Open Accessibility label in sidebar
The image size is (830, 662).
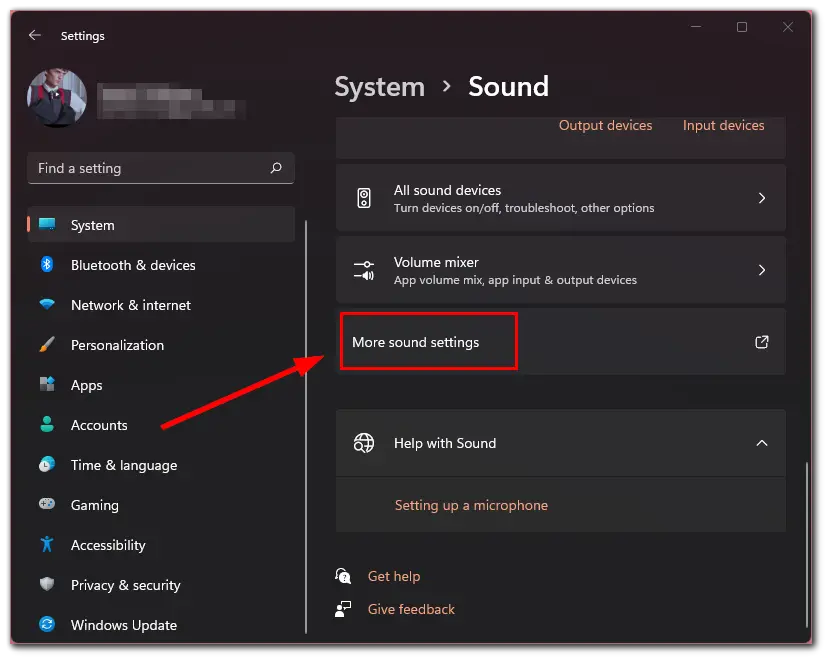click(x=108, y=546)
